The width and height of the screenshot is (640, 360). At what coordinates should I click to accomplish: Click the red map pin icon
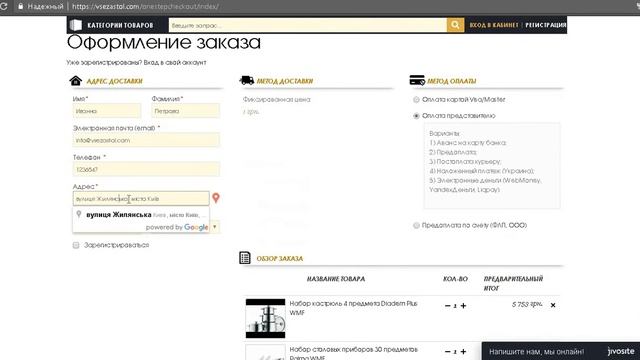click(x=216, y=198)
